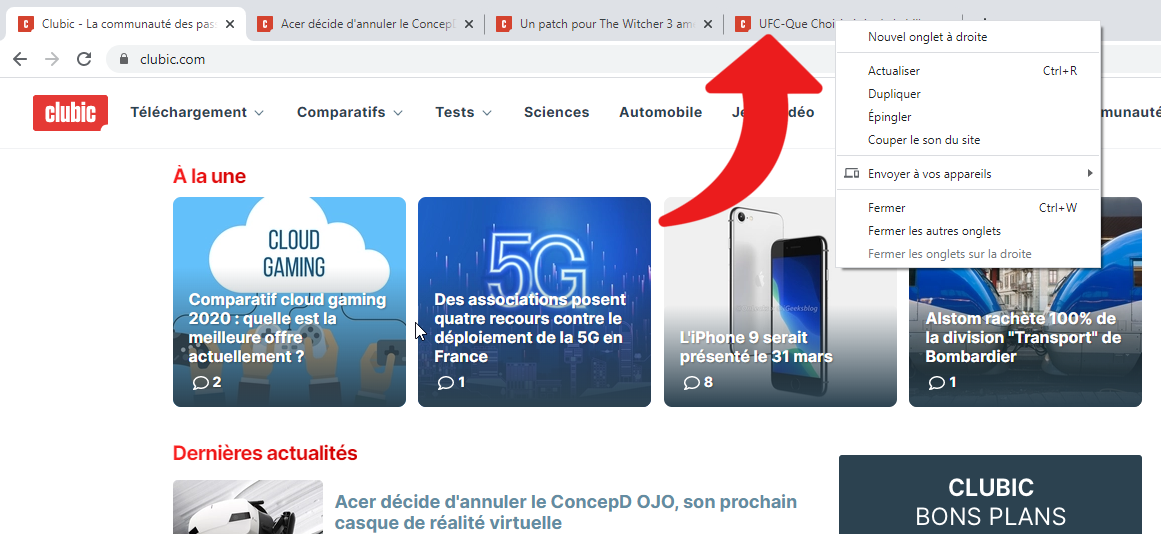Viewport: 1161px width, 534px height.
Task: Click the À la une heading
Action: (x=210, y=176)
